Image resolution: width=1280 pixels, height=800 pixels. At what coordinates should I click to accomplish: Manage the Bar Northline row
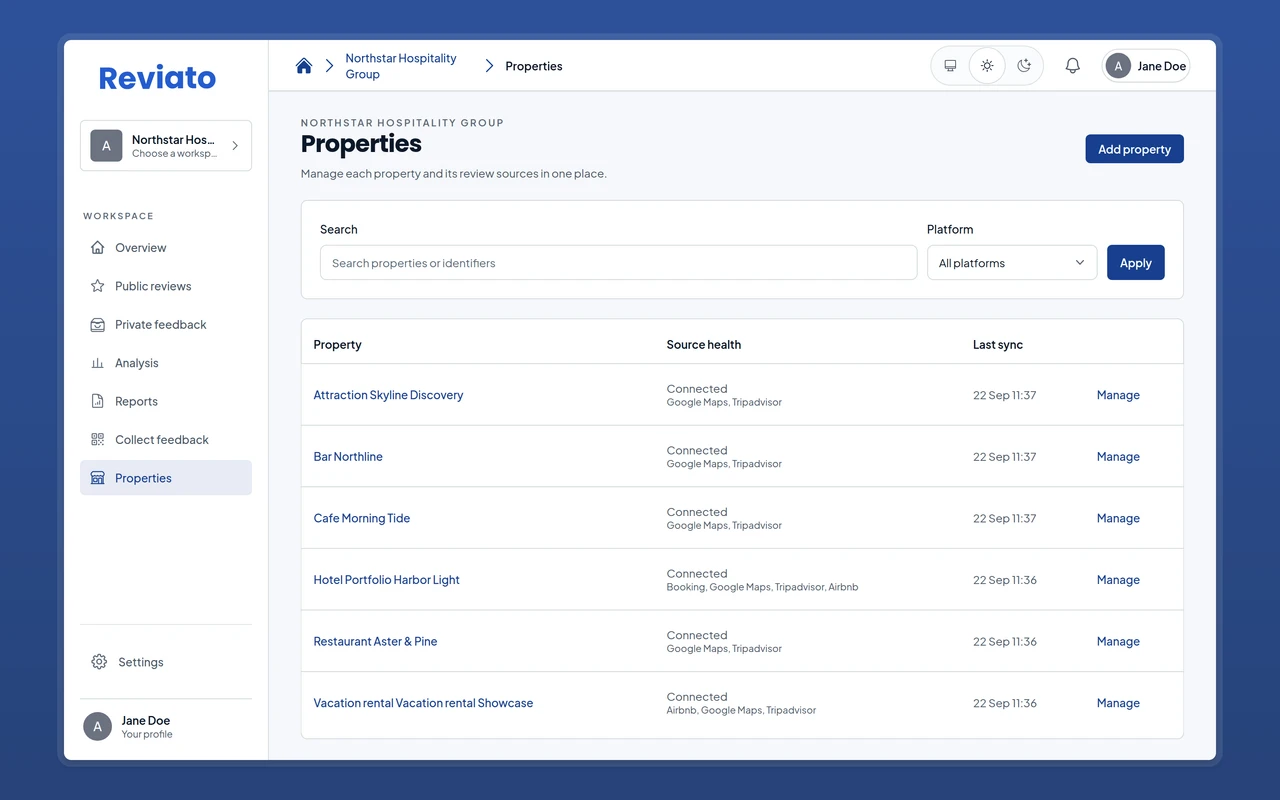coord(1118,457)
